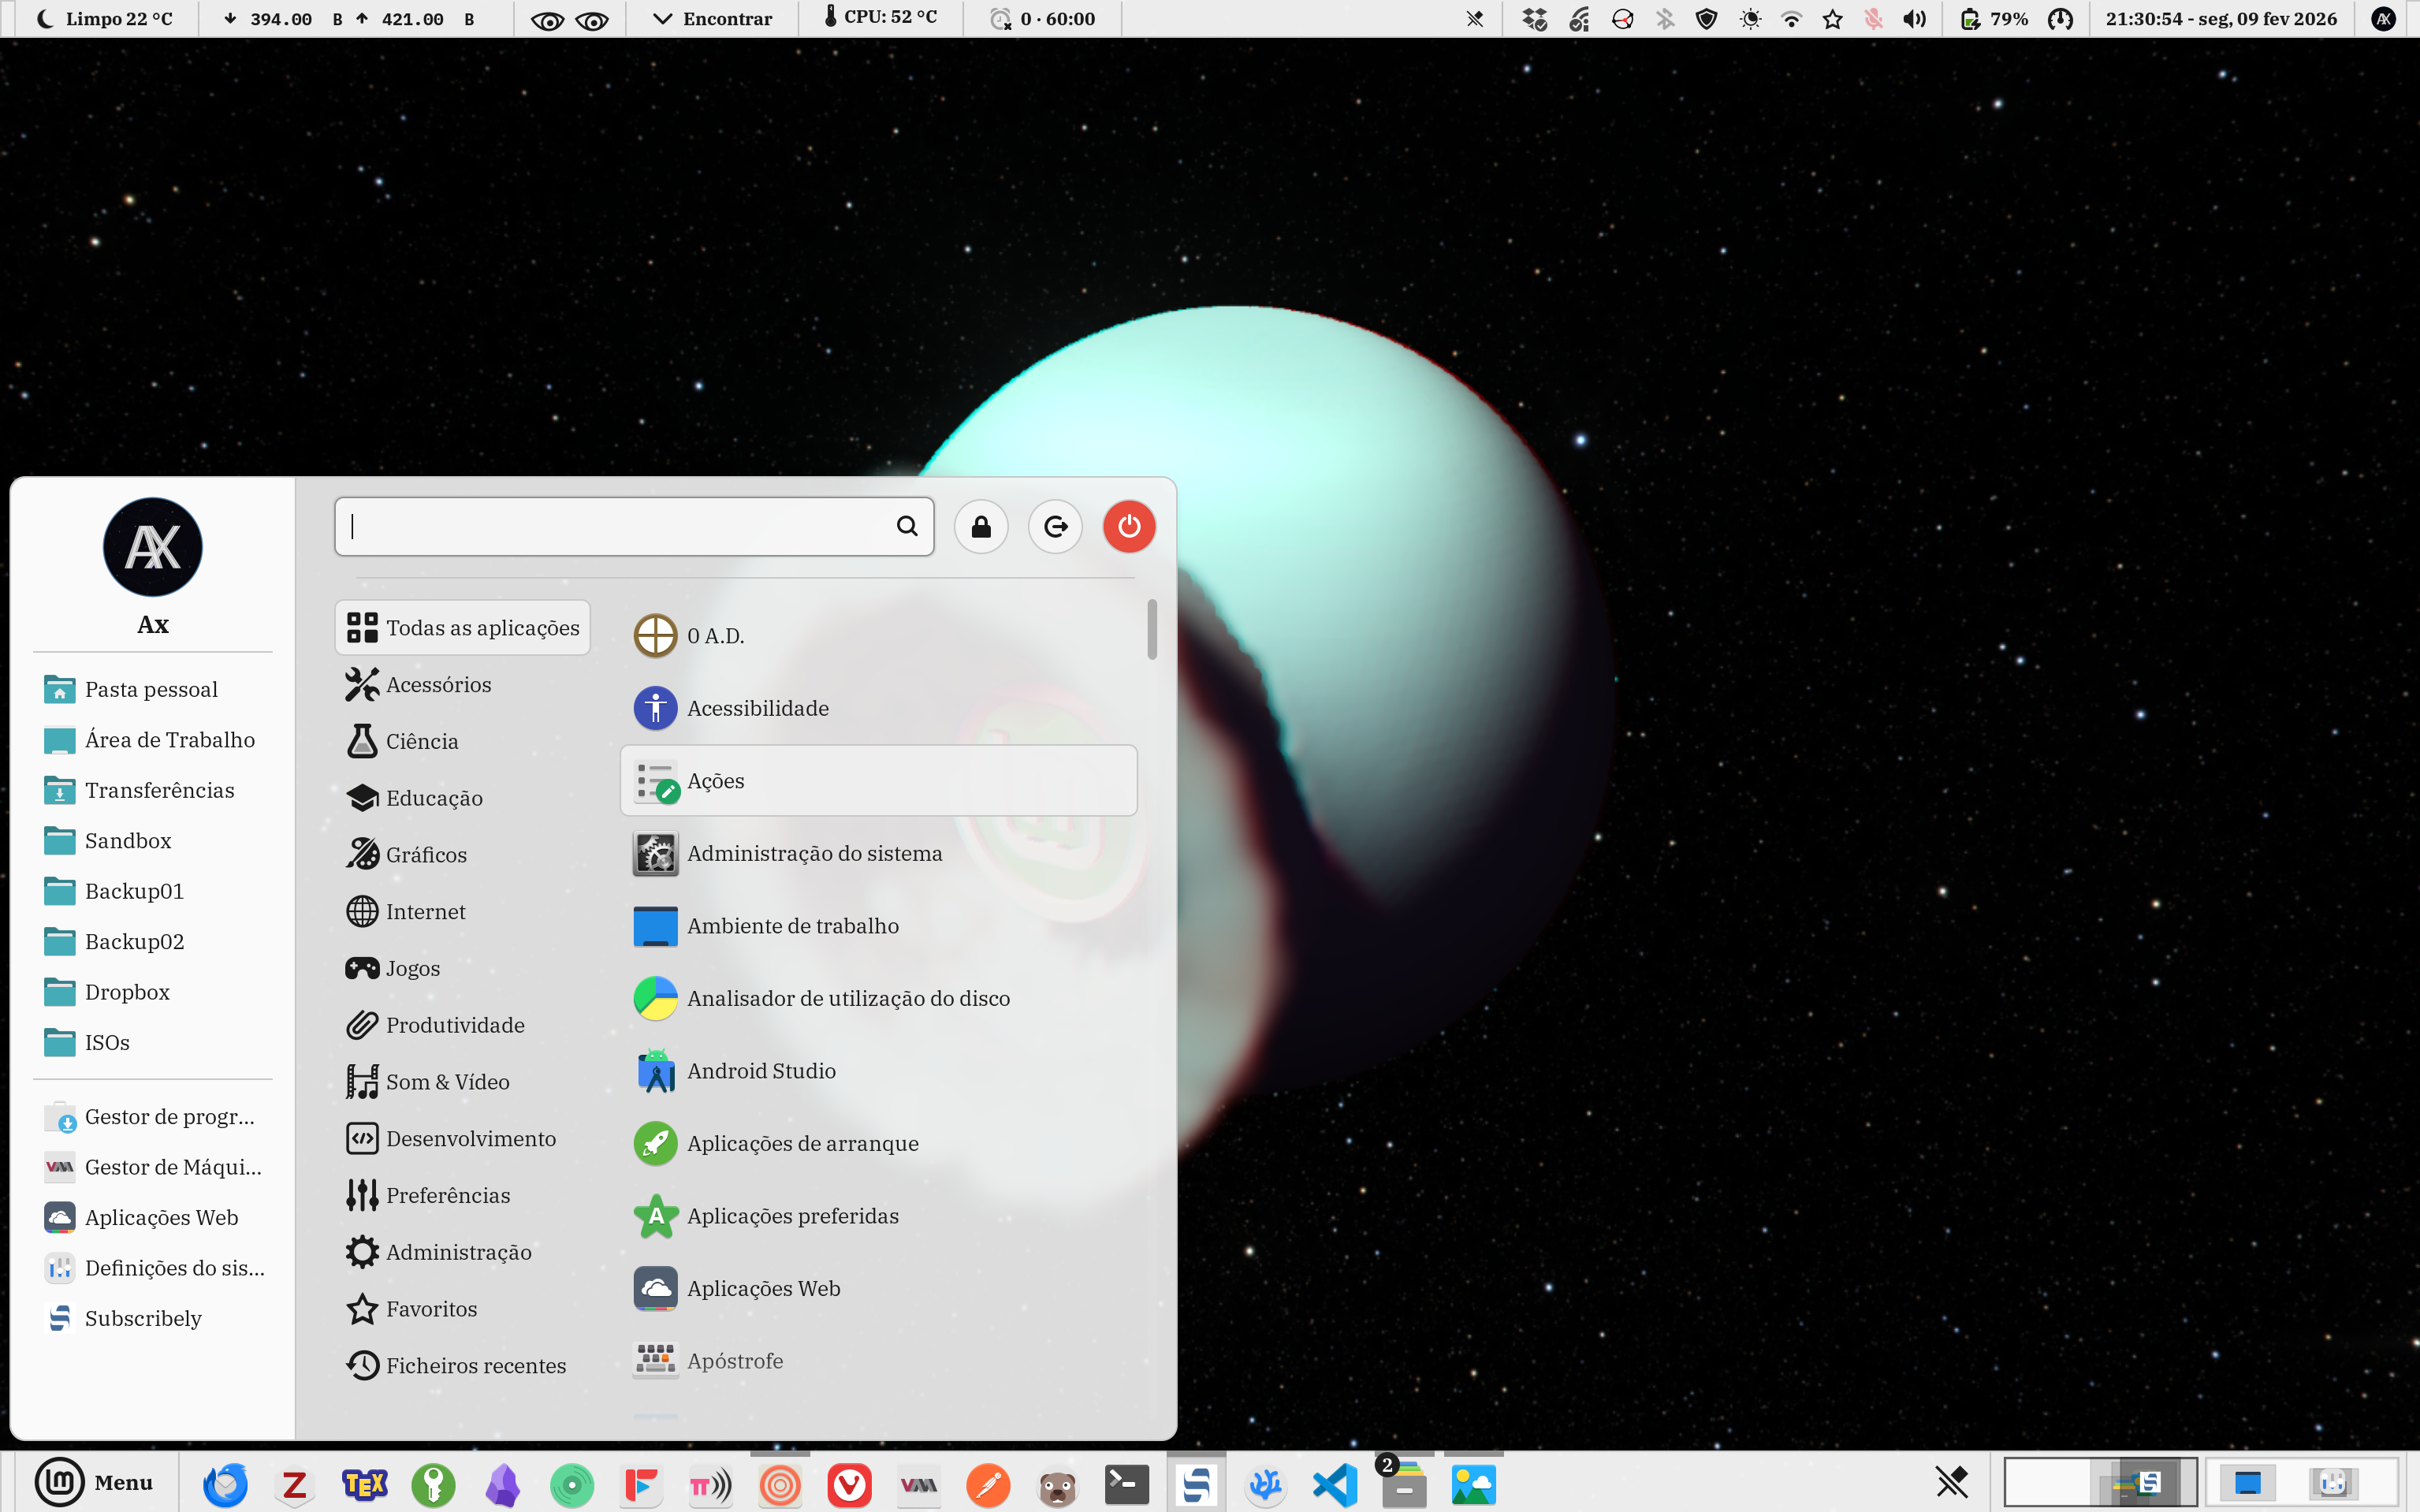Open the date and time calendar applet
Screen dimensions: 2420x1512
(x=2220, y=19)
